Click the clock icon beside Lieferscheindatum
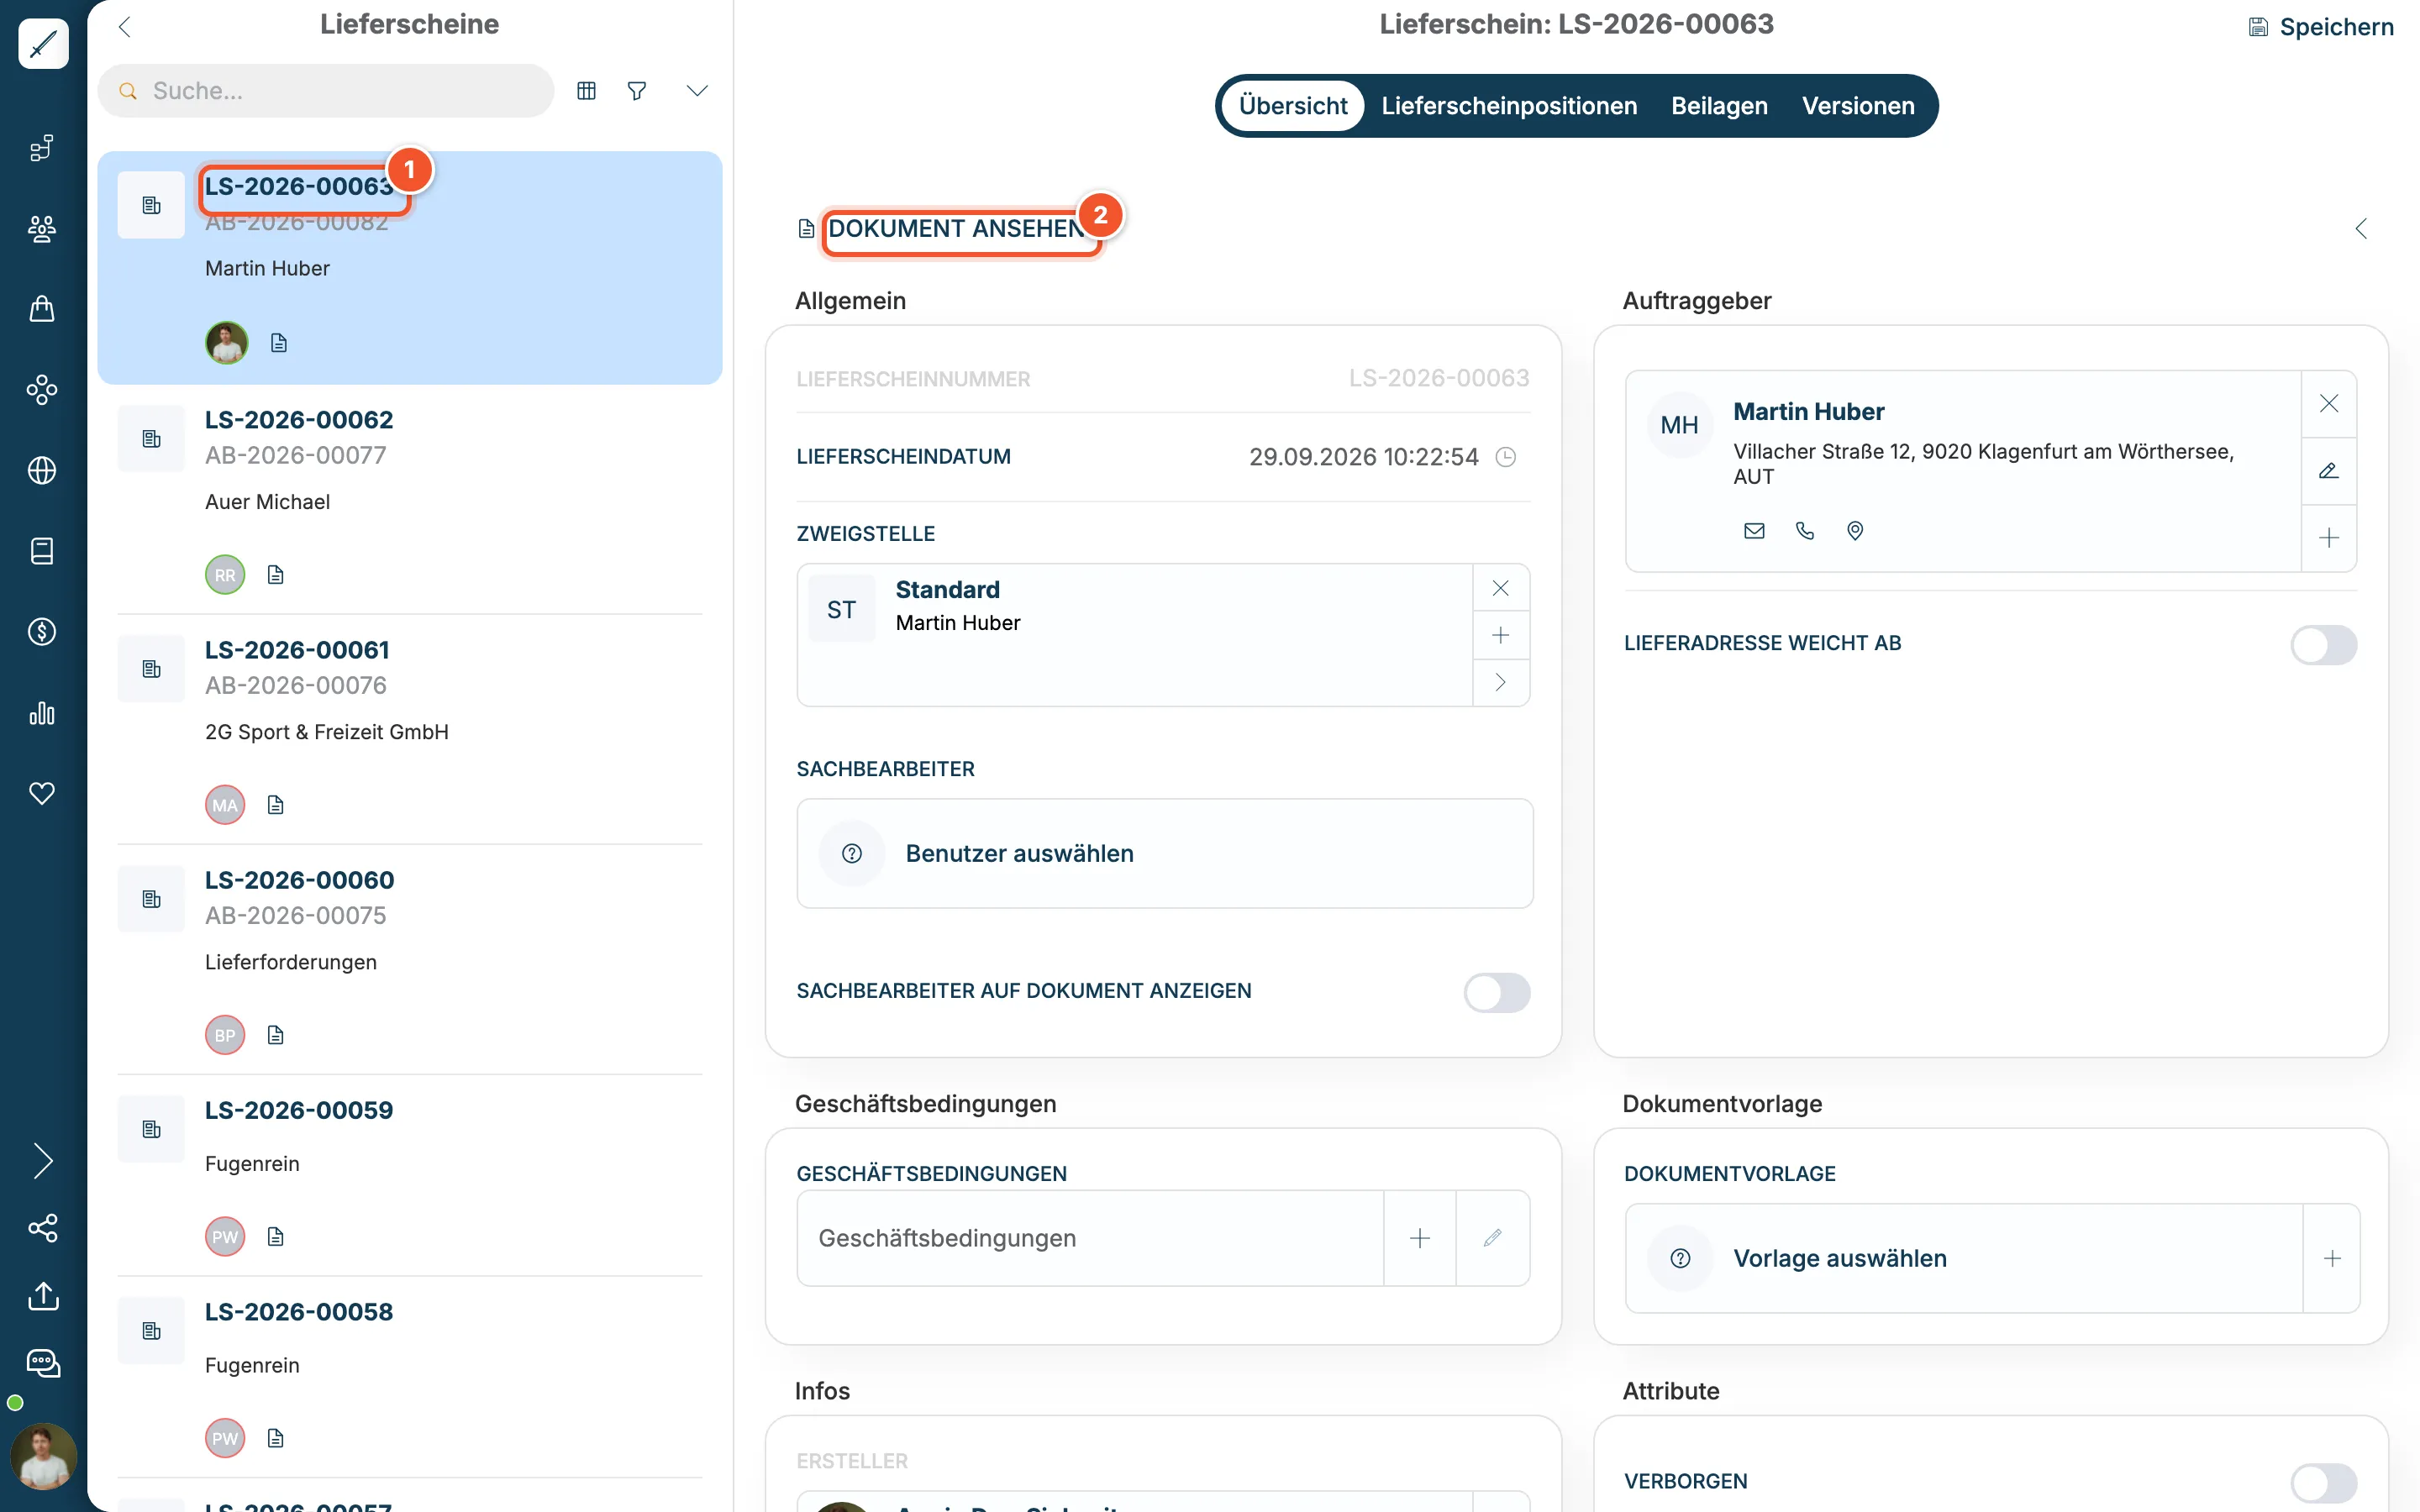This screenshot has height=1512, width=2420. [x=1506, y=457]
